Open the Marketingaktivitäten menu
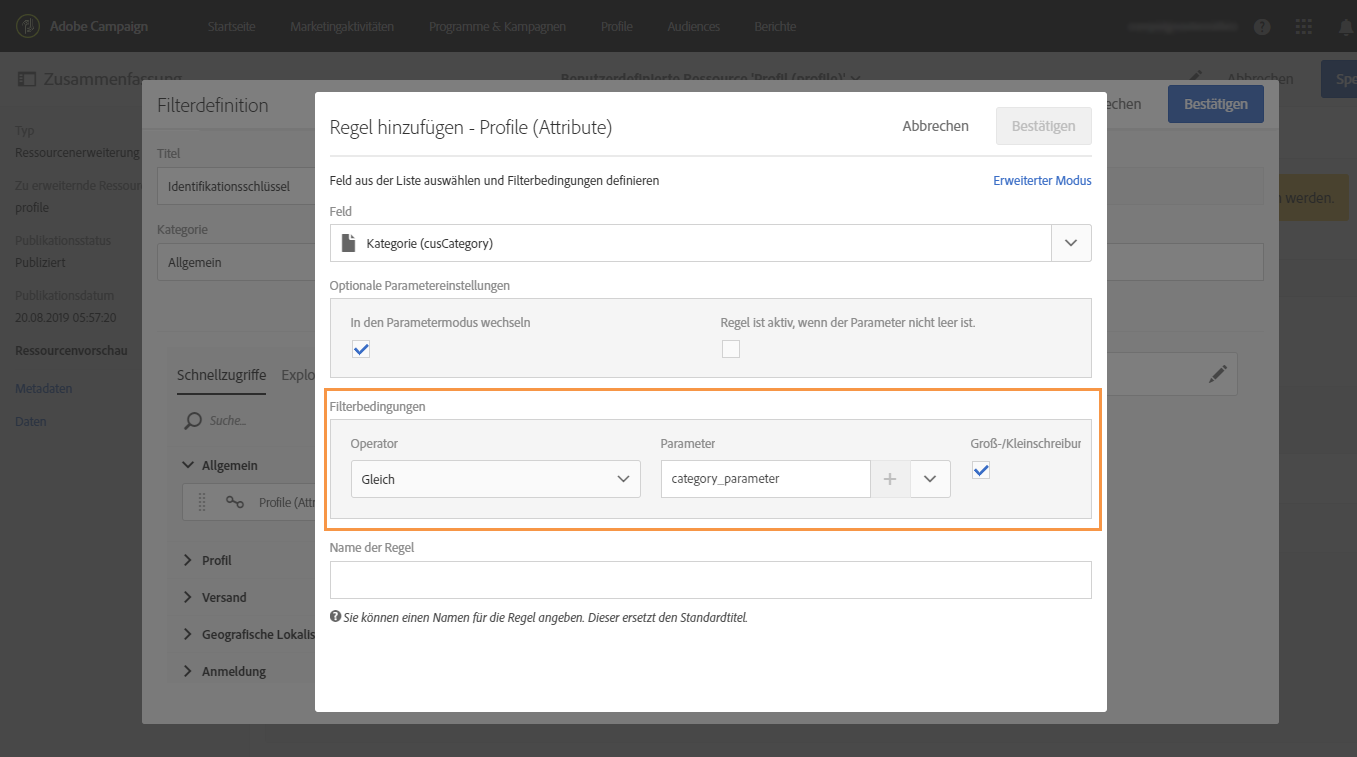This screenshot has width=1357, height=757. (x=342, y=27)
